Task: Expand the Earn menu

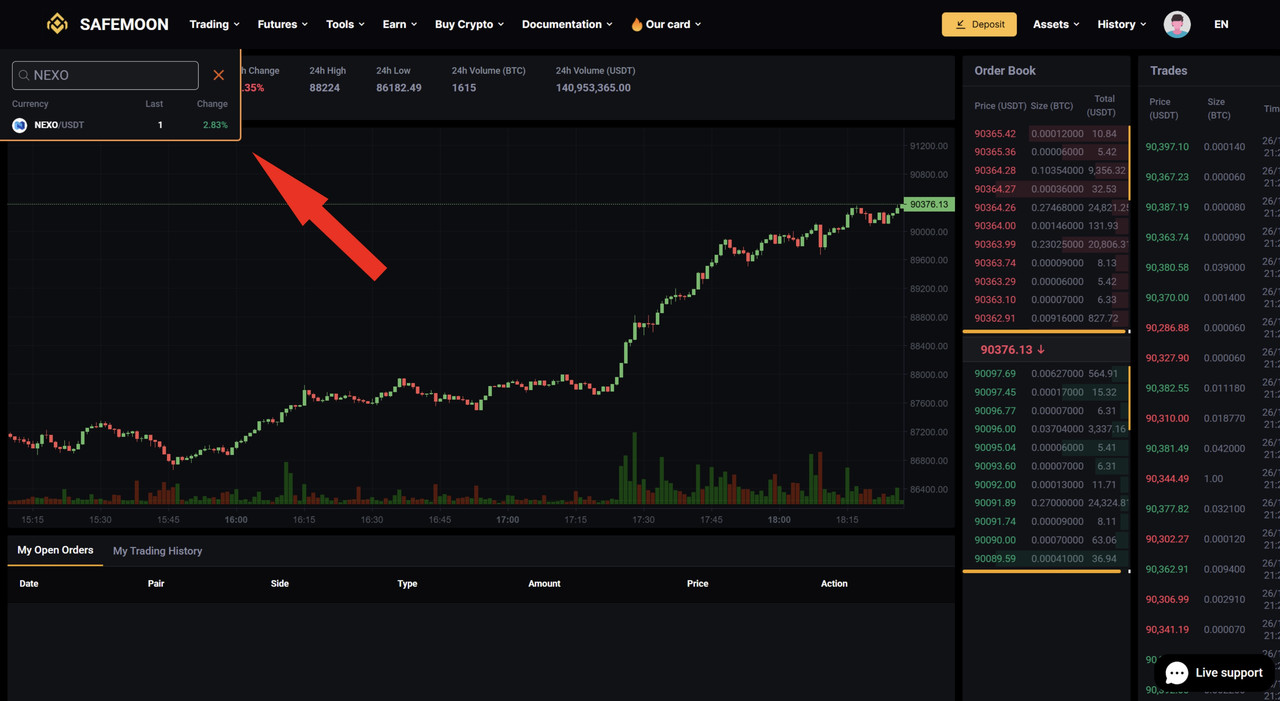Action: pos(399,24)
